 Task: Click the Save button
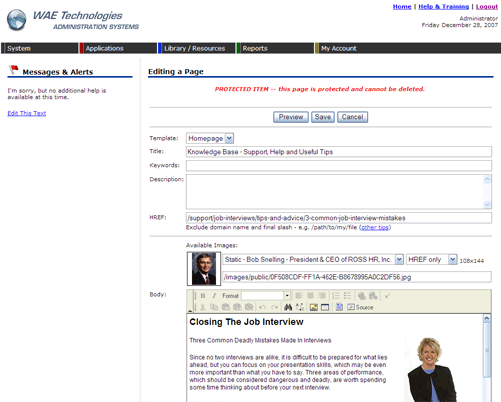[x=323, y=117]
